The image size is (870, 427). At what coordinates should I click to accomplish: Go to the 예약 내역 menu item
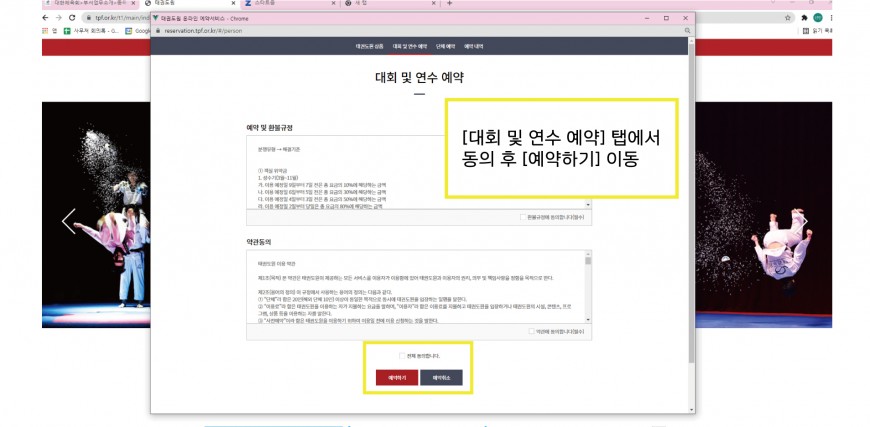pyautogui.click(x=474, y=46)
